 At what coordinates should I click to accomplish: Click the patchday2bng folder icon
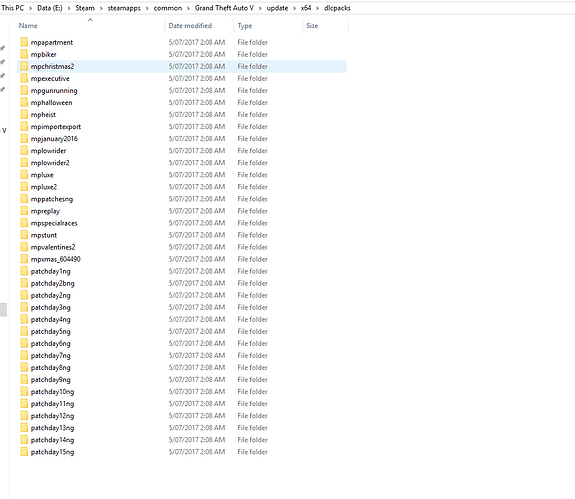(24, 283)
